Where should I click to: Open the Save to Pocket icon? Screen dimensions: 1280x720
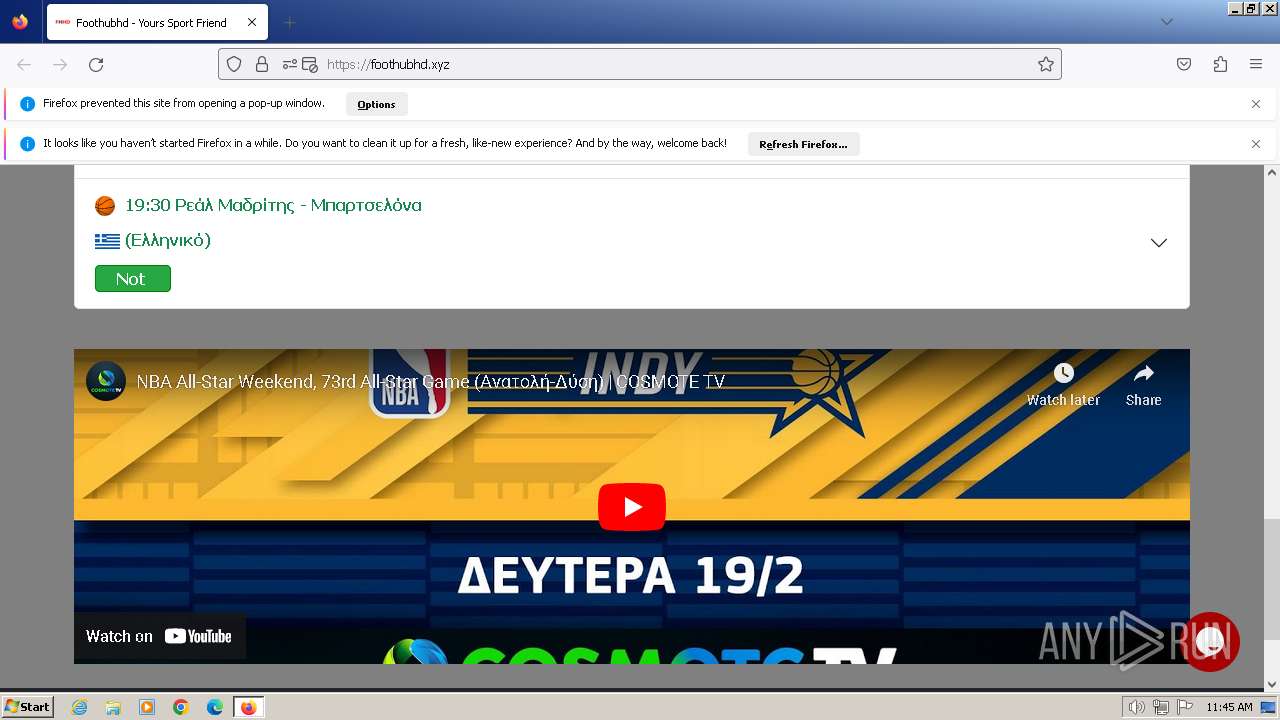tap(1184, 64)
